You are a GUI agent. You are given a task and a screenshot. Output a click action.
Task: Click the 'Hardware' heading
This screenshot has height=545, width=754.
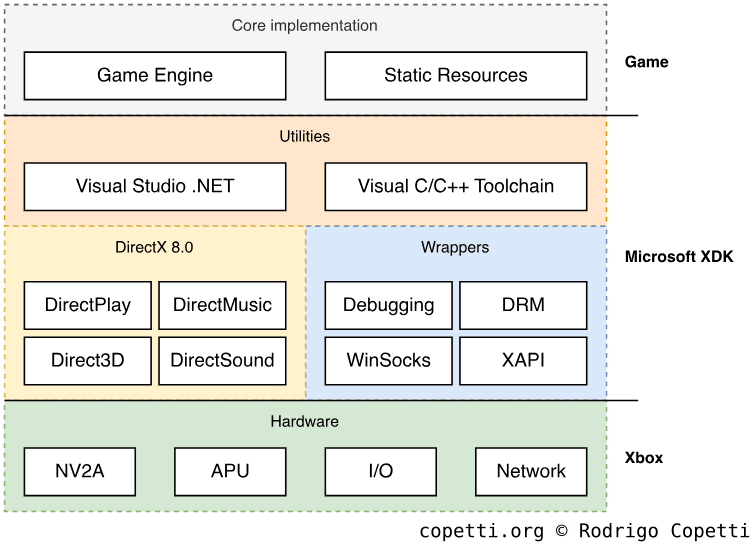tap(304, 421)
